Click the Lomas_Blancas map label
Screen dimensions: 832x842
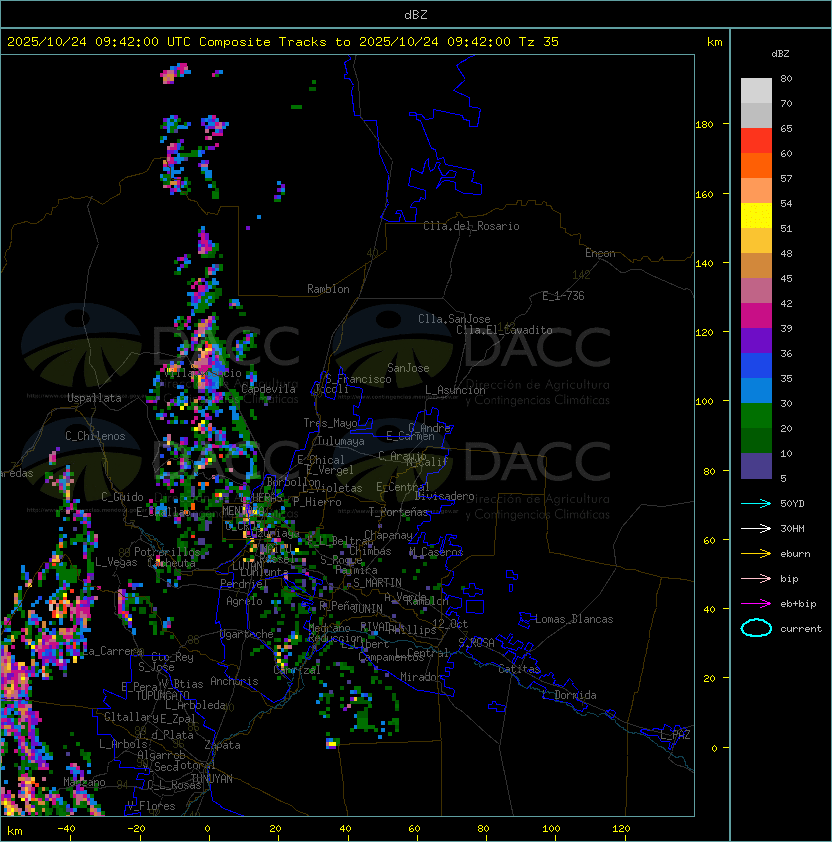click(574, 619)
